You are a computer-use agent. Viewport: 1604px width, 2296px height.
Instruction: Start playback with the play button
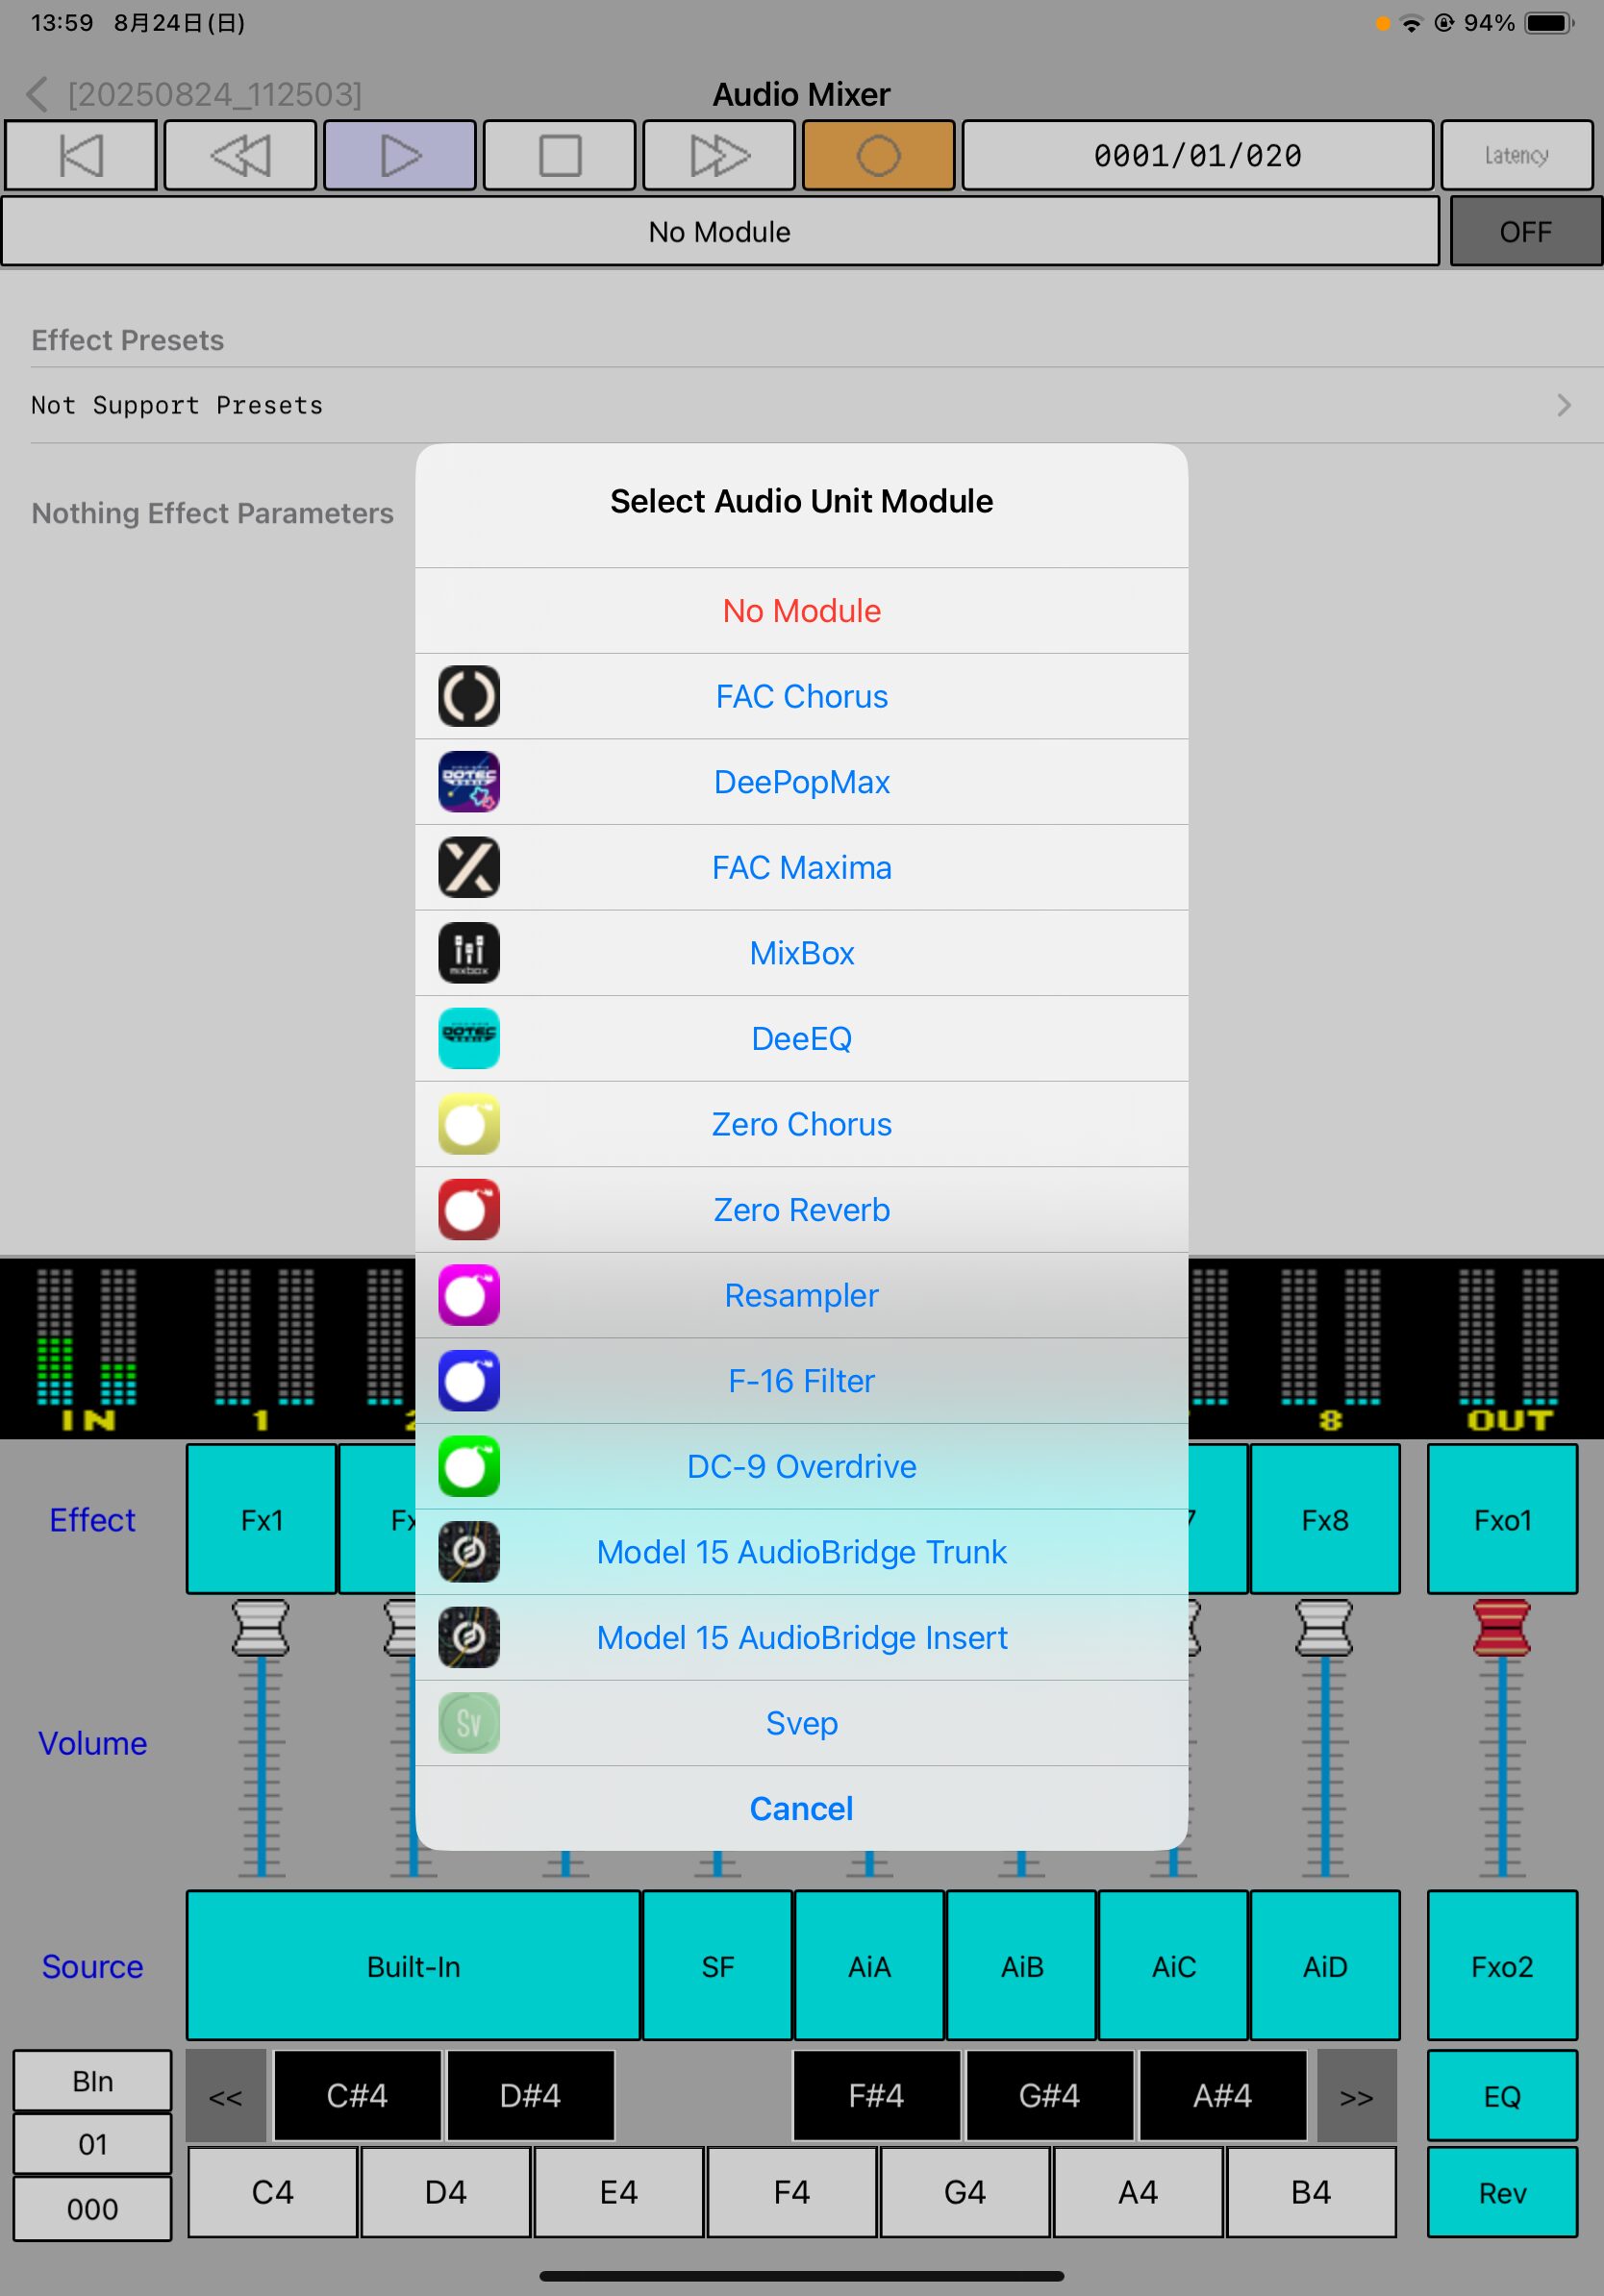tap(400, 156)
